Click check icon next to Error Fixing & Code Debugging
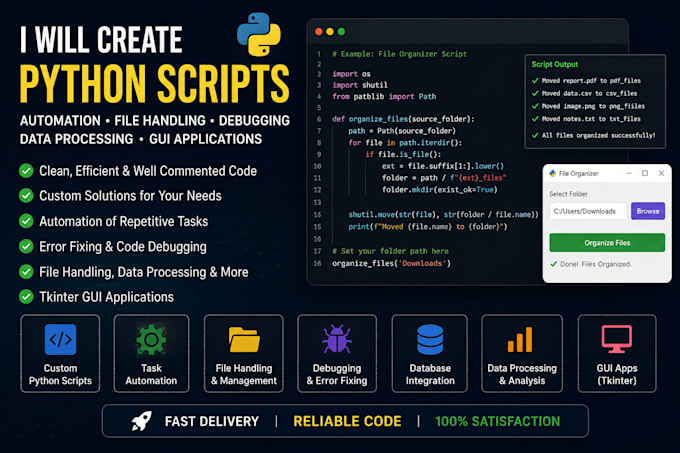This screenshot has height=453, width=680. coord(26,247)
